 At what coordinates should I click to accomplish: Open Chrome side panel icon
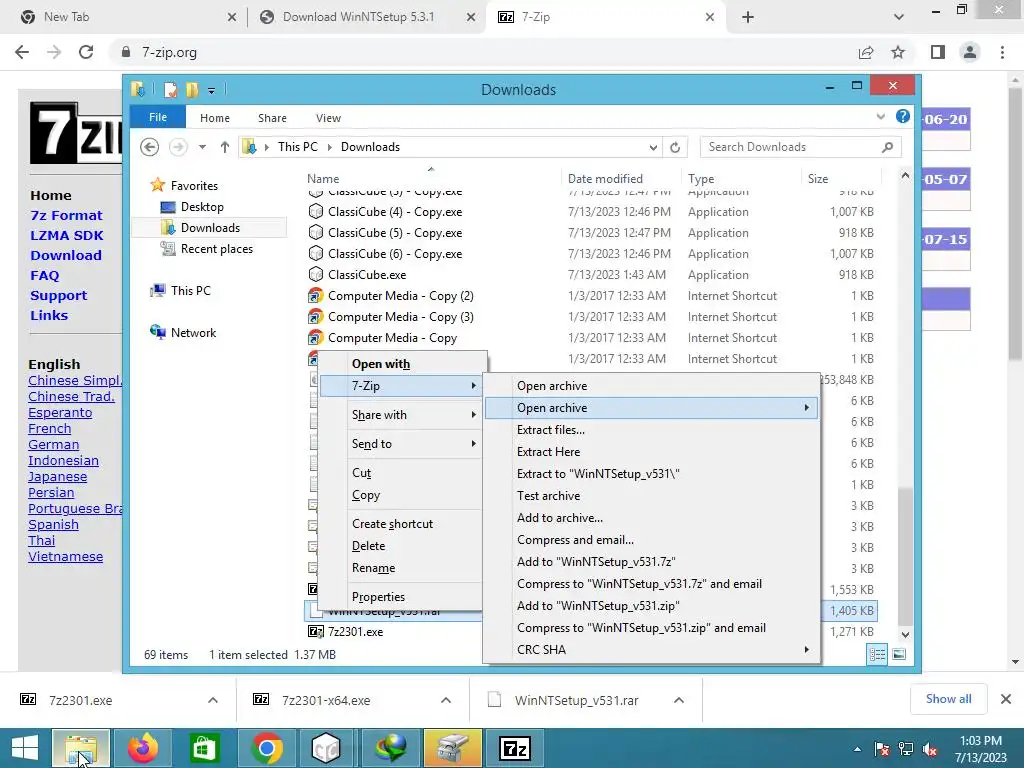pos(938,52)
